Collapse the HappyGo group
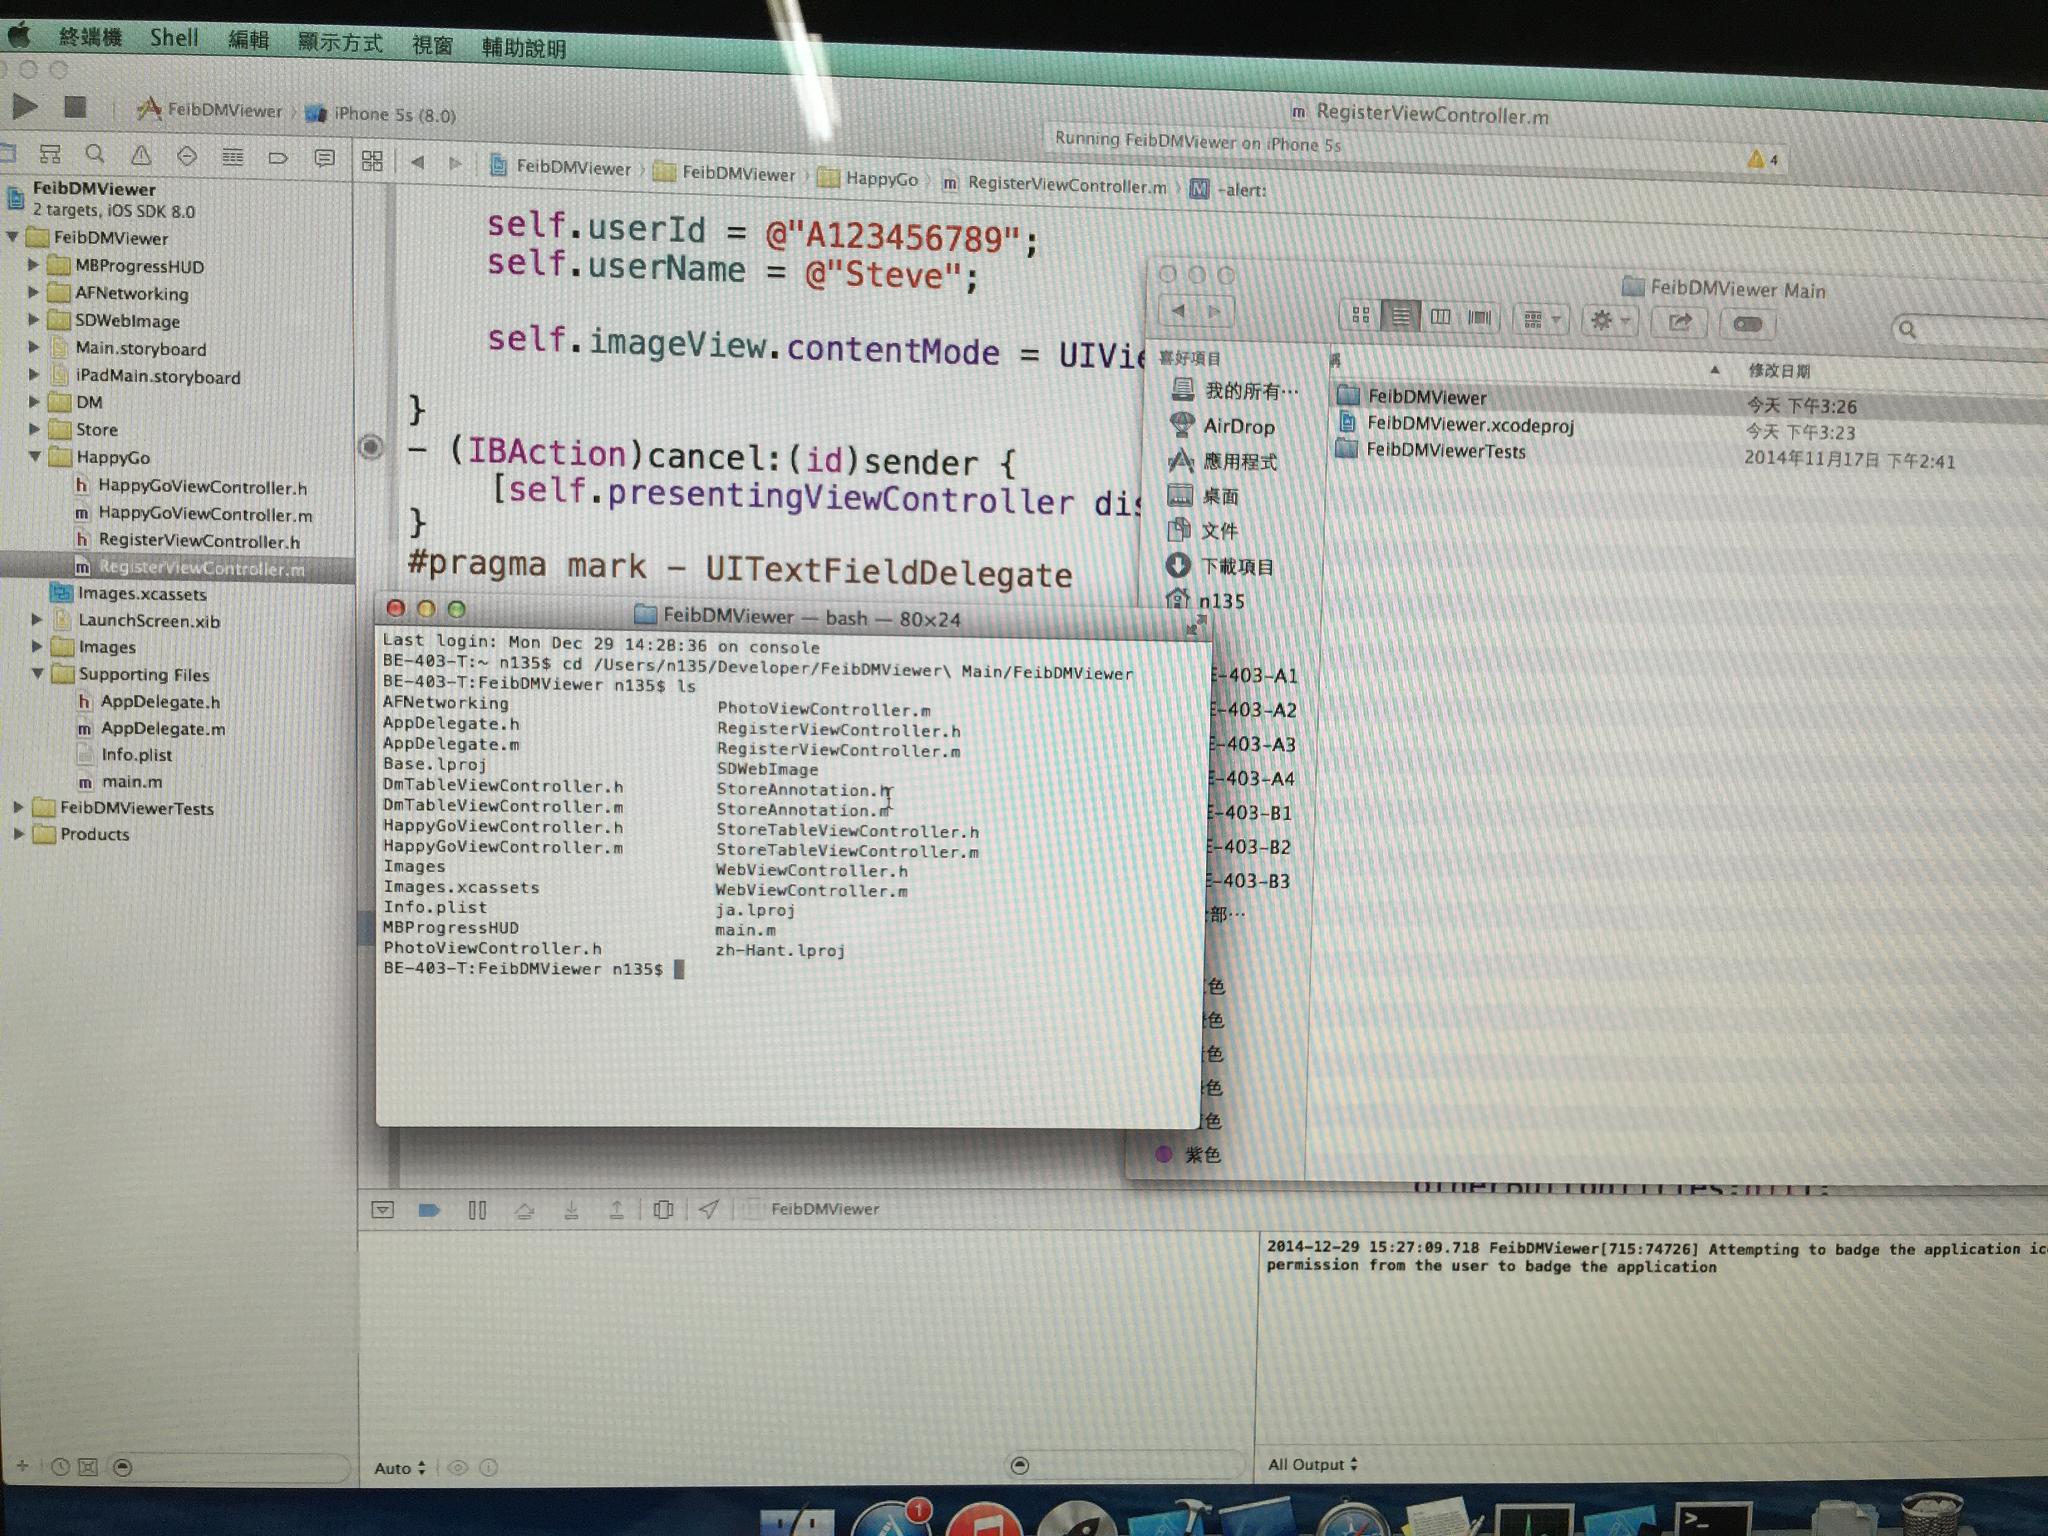 click(35, 456)
